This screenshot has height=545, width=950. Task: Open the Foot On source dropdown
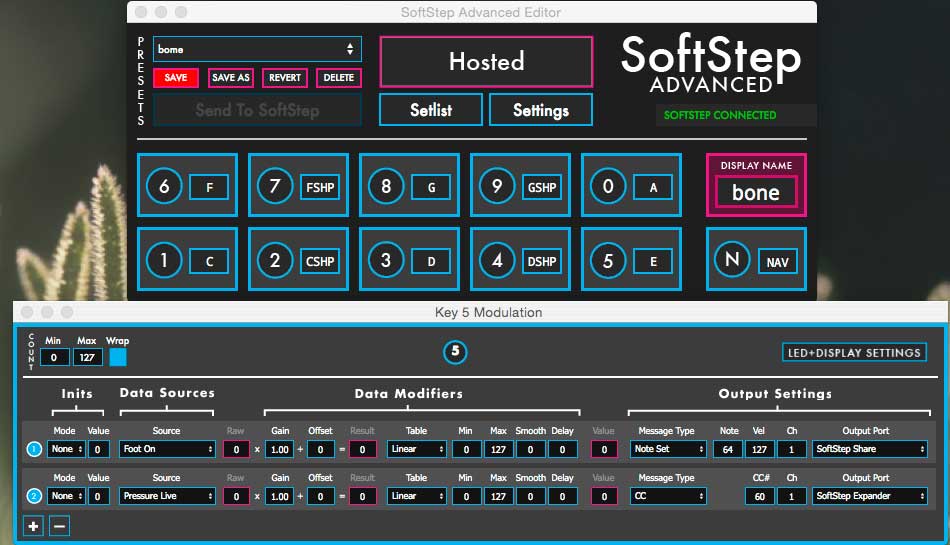(x=166, y=450)
